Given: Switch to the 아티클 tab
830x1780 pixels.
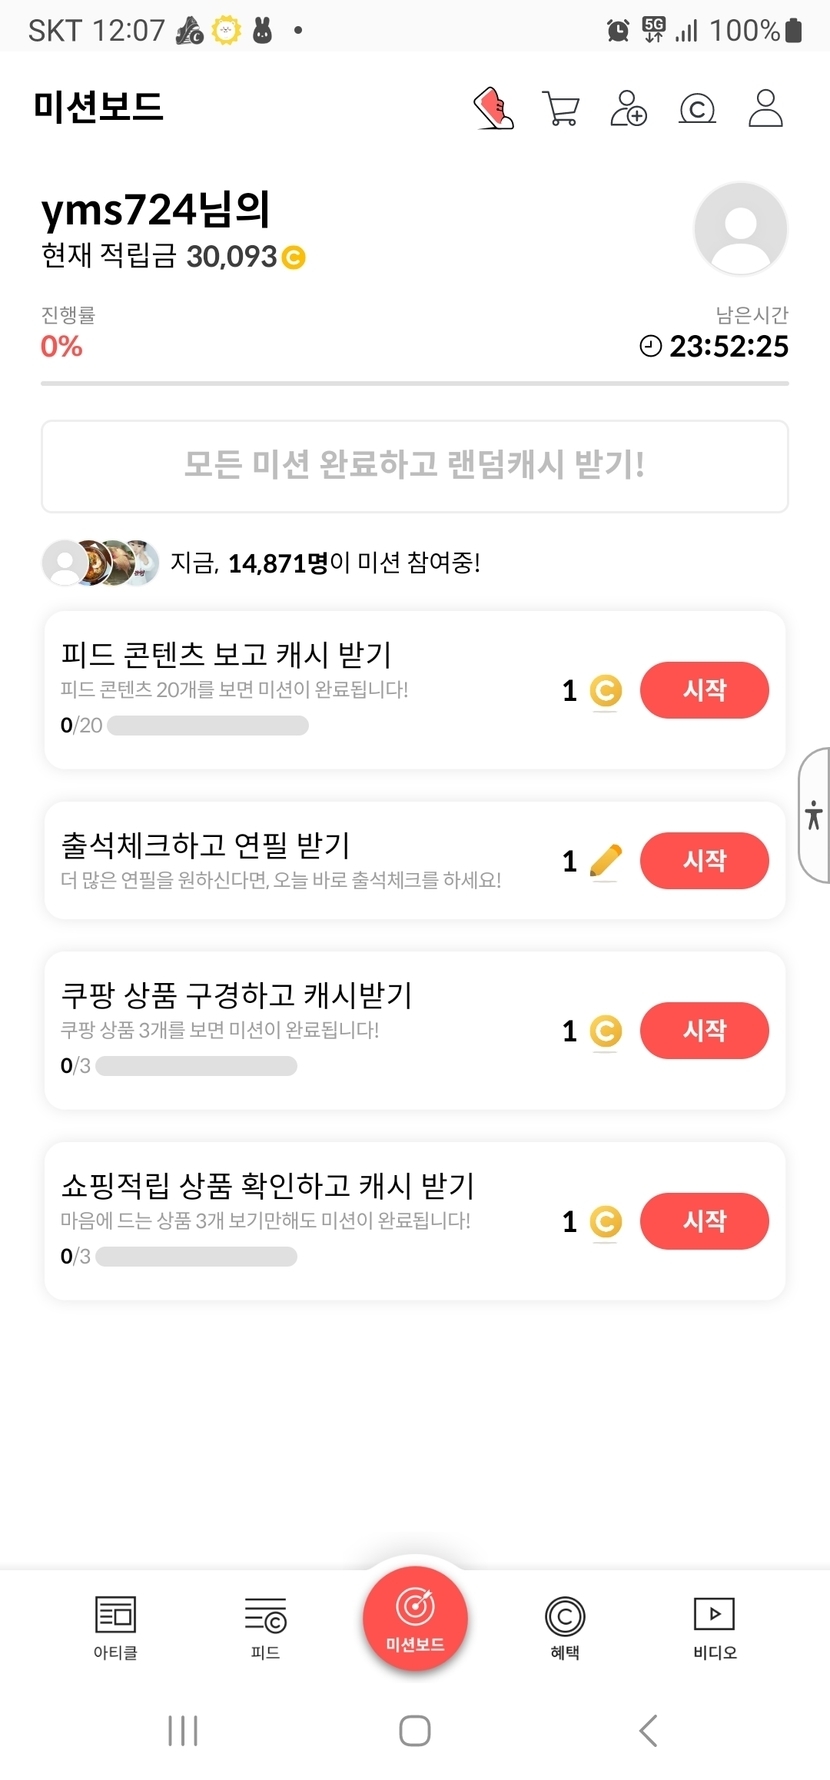Looking at the screenshot, I should pos(115,1627).
